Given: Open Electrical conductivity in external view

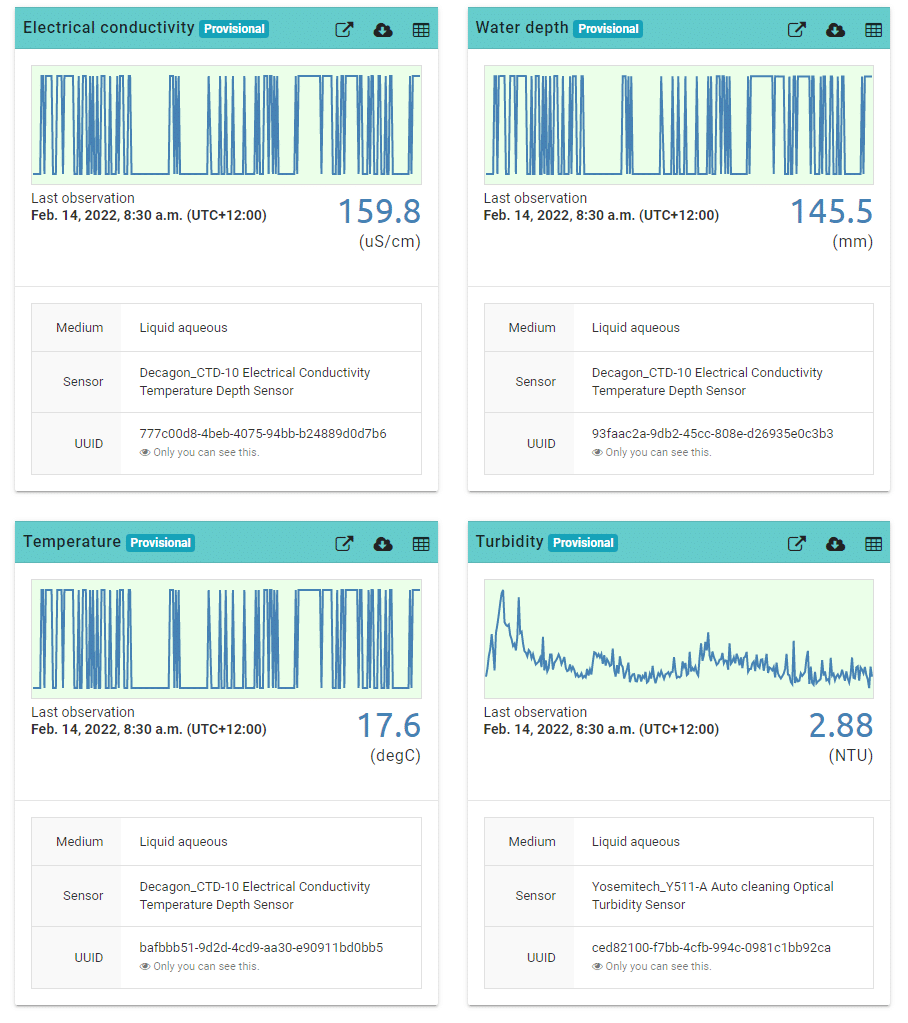Looking at the screenshot, I should tap(344, 30).
